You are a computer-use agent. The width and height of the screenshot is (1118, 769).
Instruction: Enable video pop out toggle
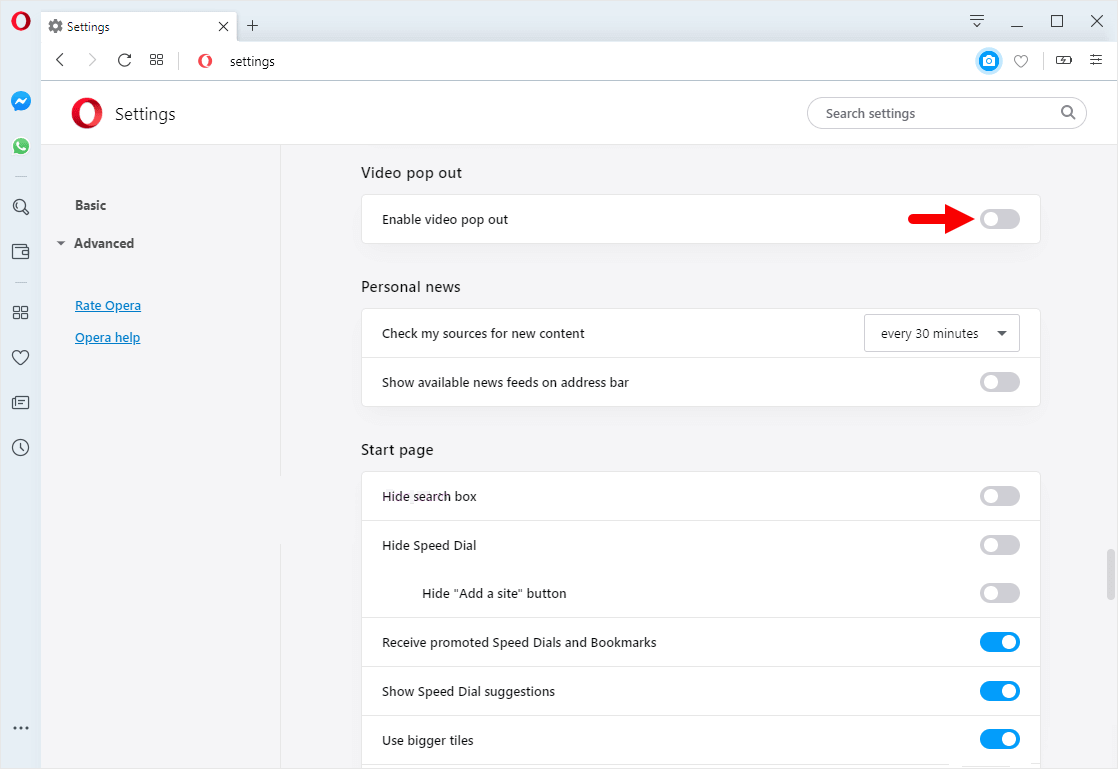[x=1000, y=220]
